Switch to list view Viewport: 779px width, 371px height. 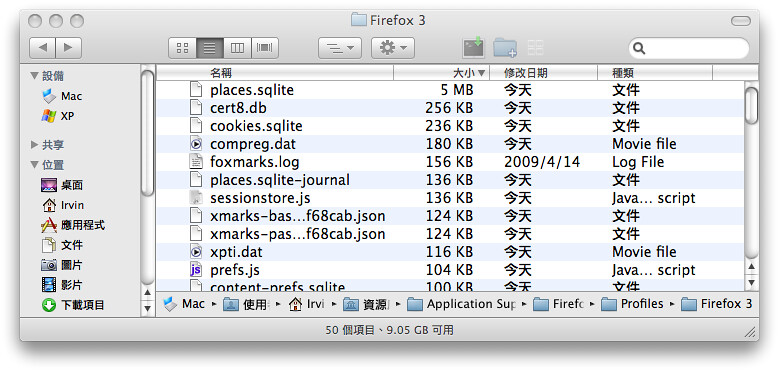click(x=210, y=48)
